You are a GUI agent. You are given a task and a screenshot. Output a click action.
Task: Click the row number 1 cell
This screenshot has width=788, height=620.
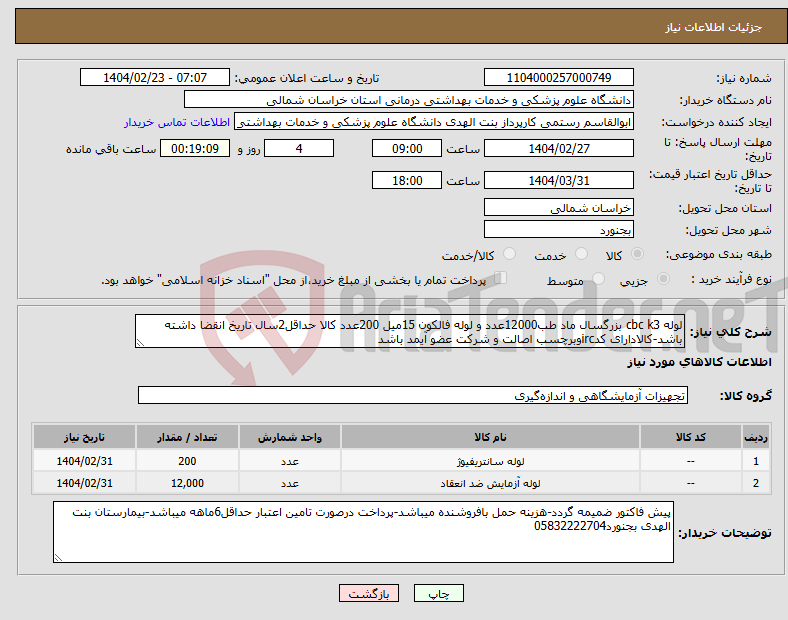click(755, 461)
